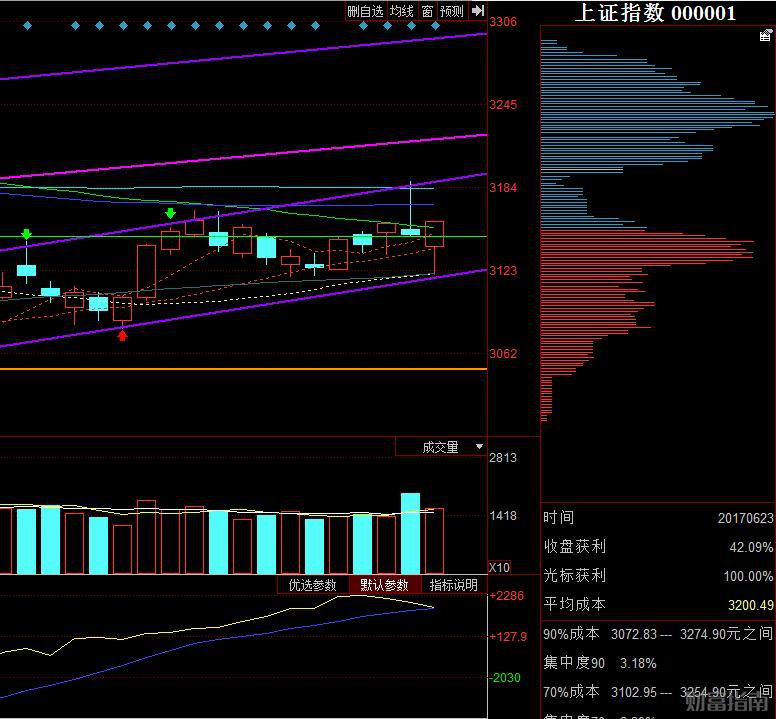The image size is (776, 719).
Task: Click the +127.9 indicator axis value
Action: click(508, 636)
